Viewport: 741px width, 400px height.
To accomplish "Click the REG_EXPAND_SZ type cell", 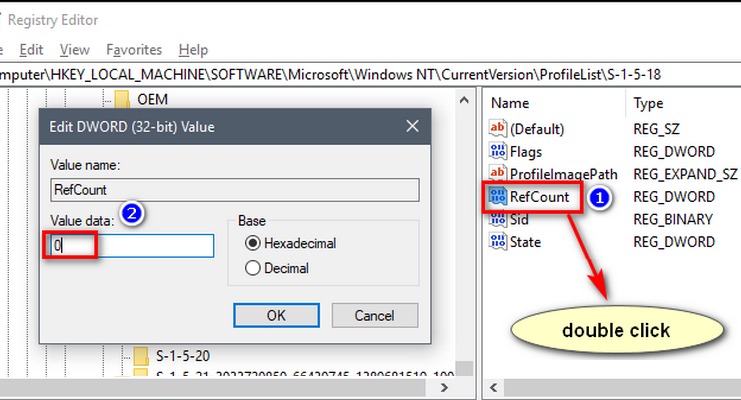I will [x=685, y=174].
